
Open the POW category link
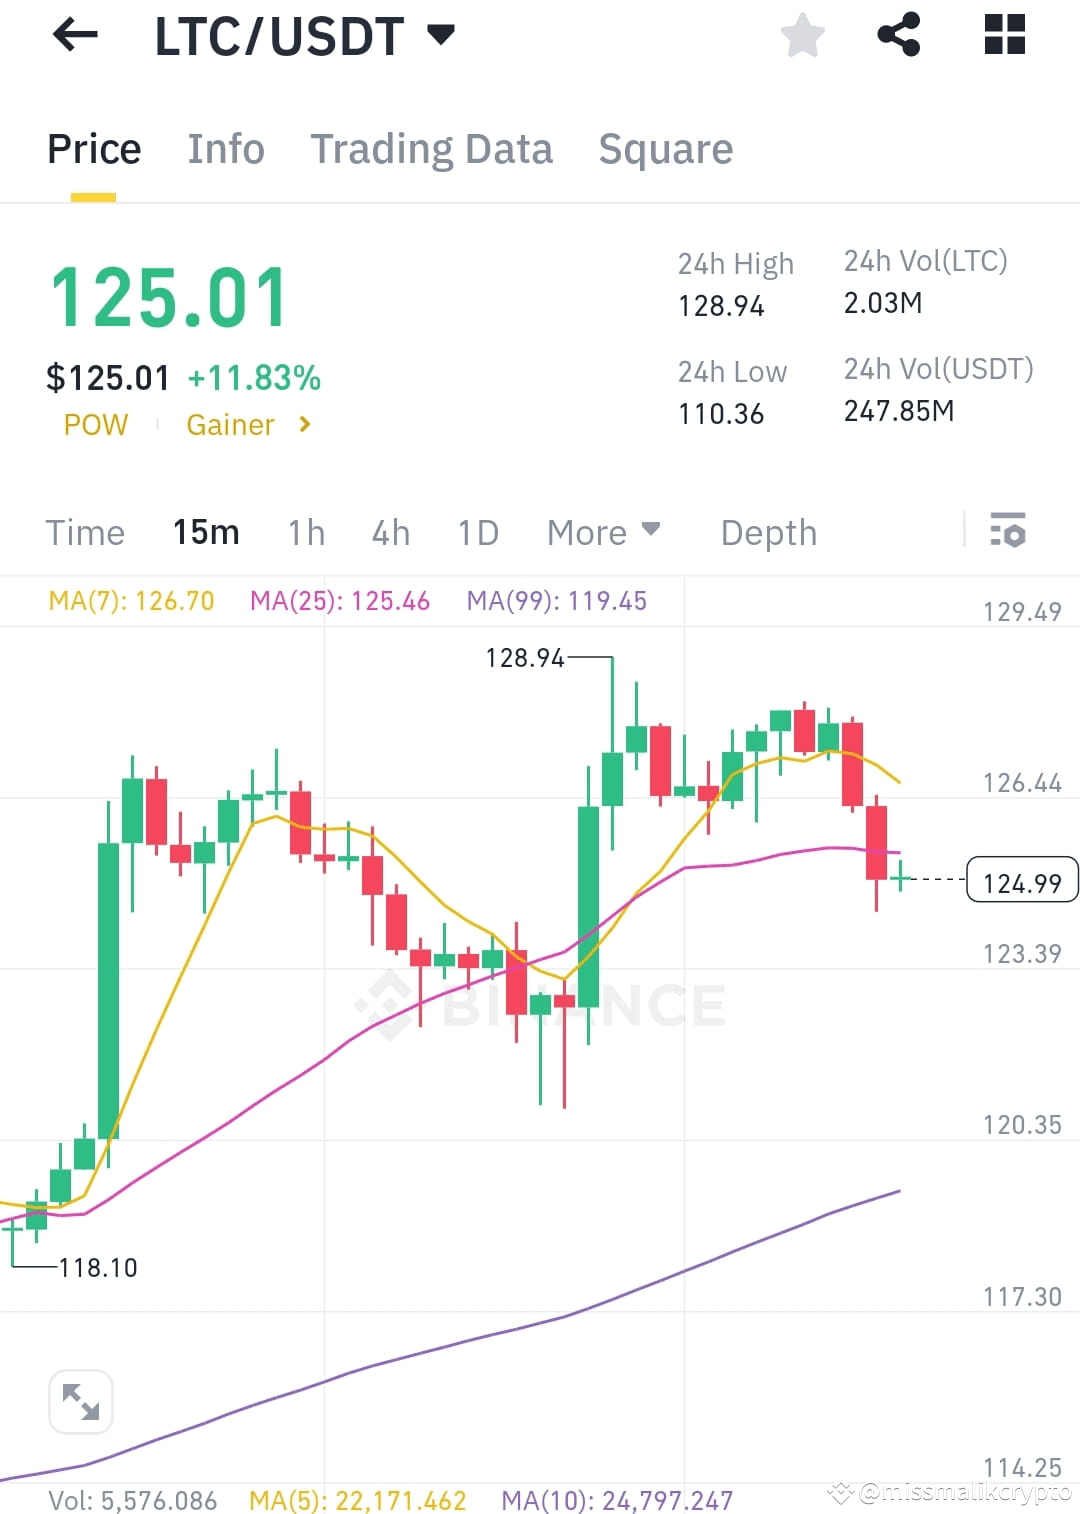click(x=95, y=424)
